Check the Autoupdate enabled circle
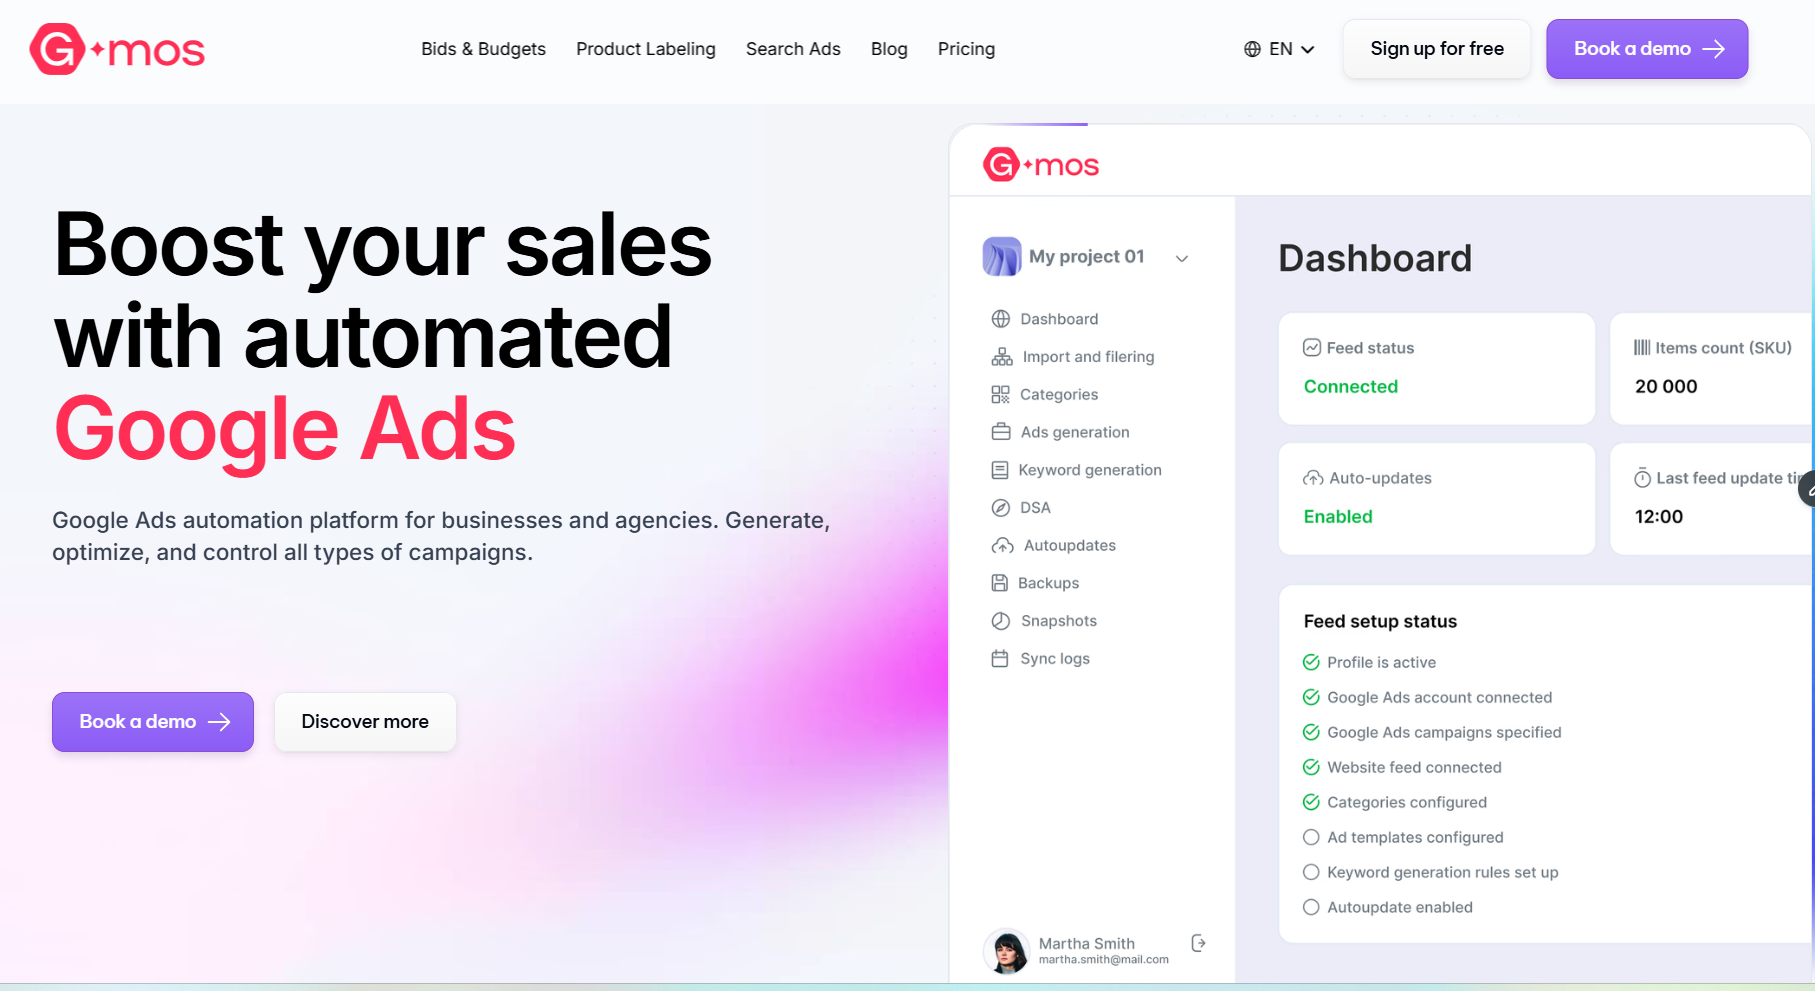Image resolution: width=1815 pixels, height=991 pixels. point(1311,907)
